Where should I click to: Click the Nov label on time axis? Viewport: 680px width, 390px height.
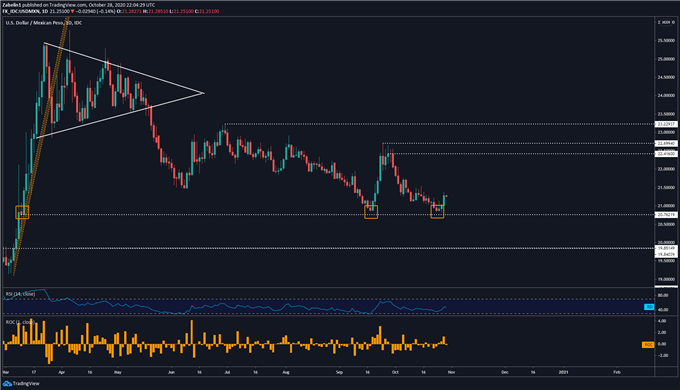click(x=451, y=372)
